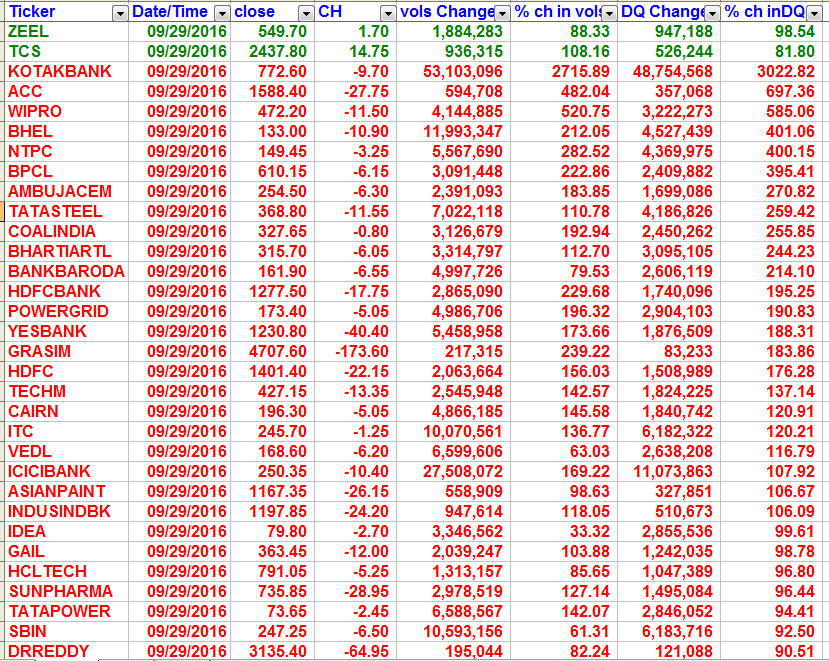Click the DQ Change column header label
The image size is (829, 661).
point(660,12)
